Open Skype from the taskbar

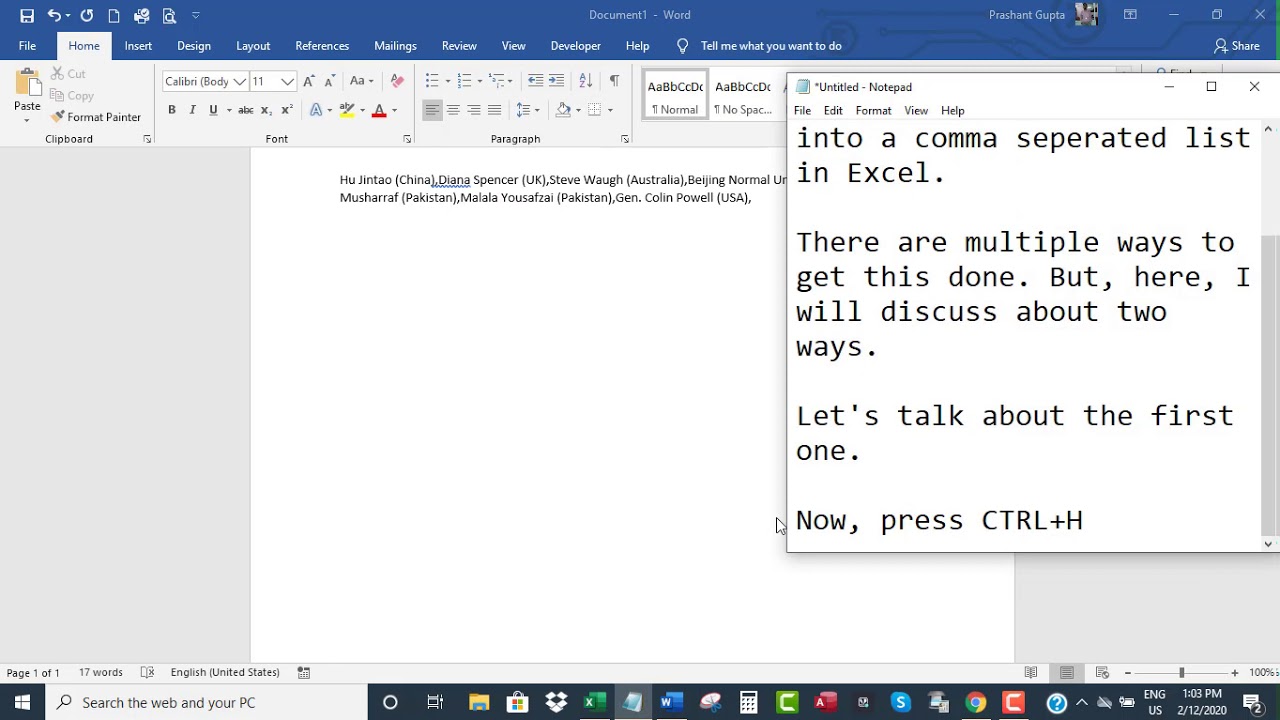(901, 703)
